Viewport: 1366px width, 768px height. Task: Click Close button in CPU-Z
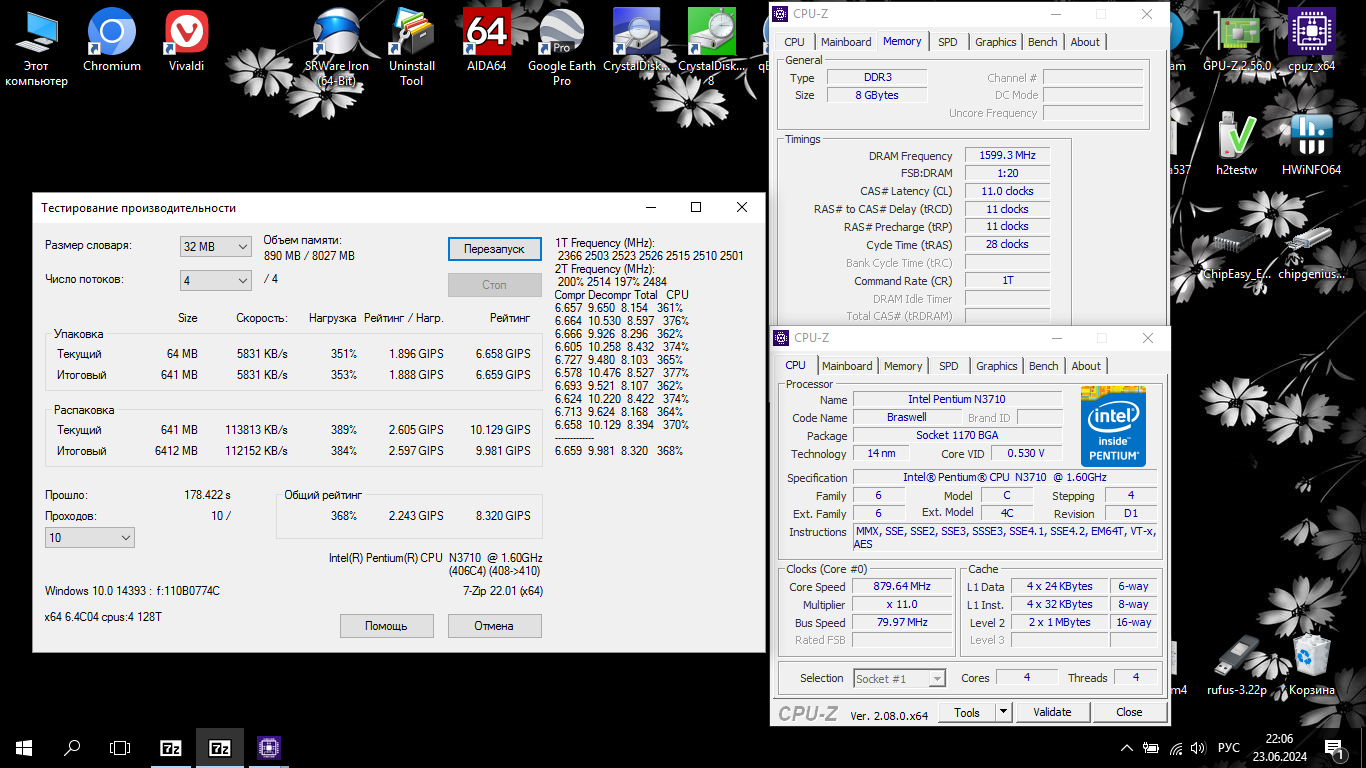pos(1129,712)
